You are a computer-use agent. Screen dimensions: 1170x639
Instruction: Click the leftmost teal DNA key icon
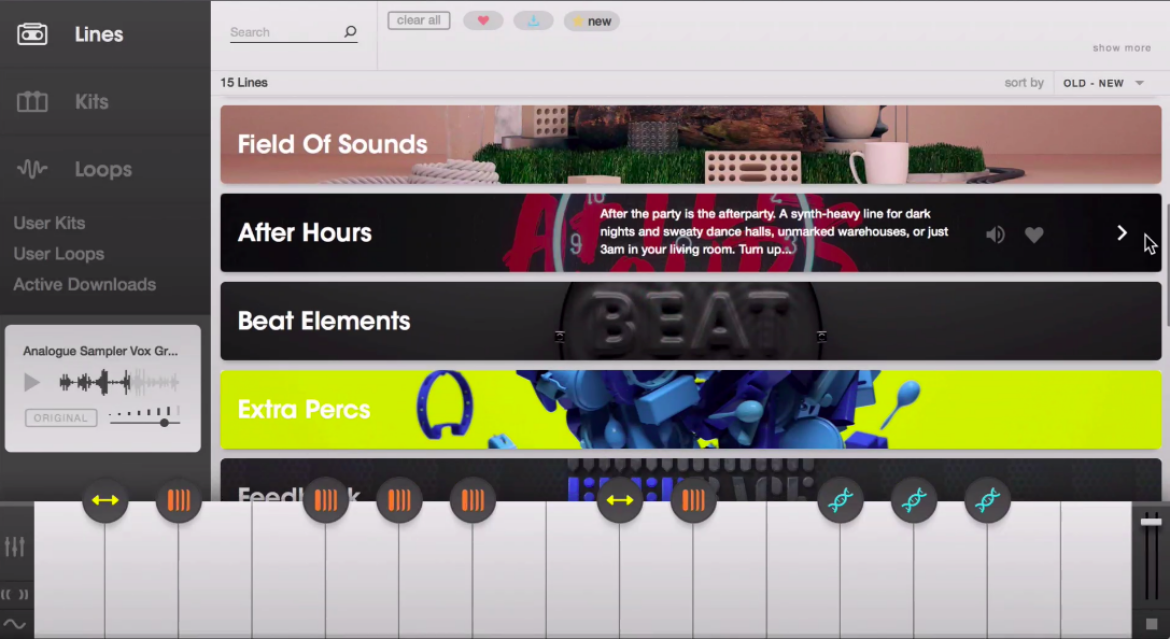point(841,500)
